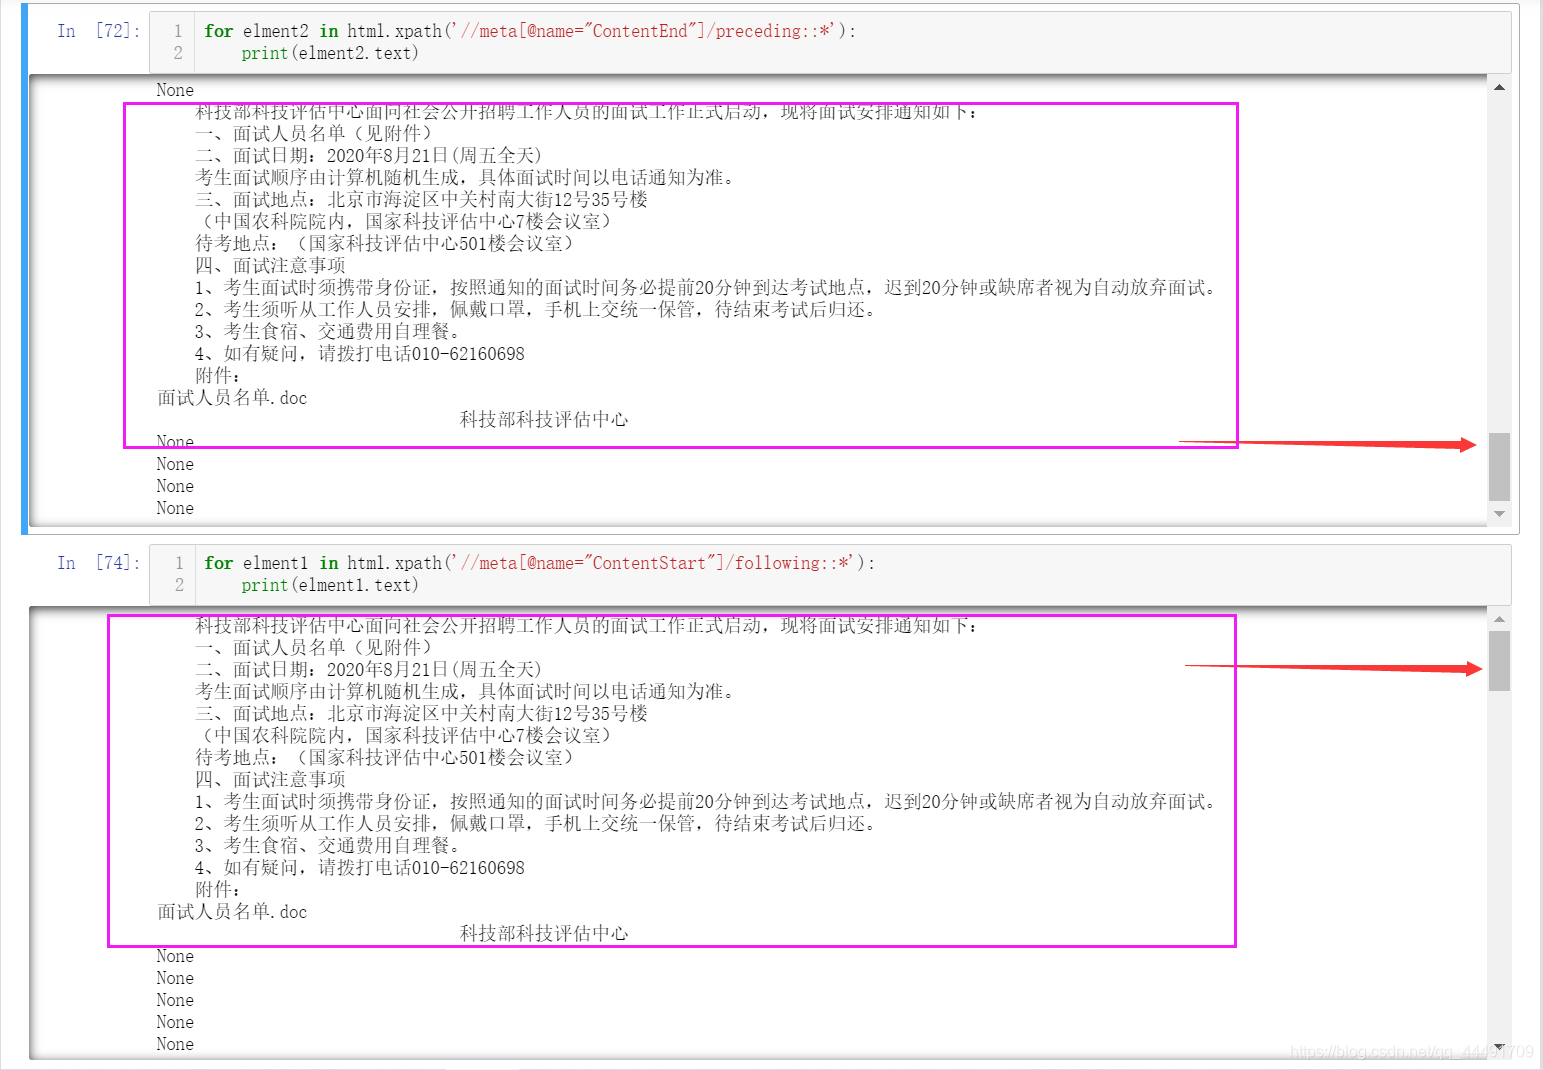Click '科技部科技评估中心' signature in cell 72 output

point(544,419)
